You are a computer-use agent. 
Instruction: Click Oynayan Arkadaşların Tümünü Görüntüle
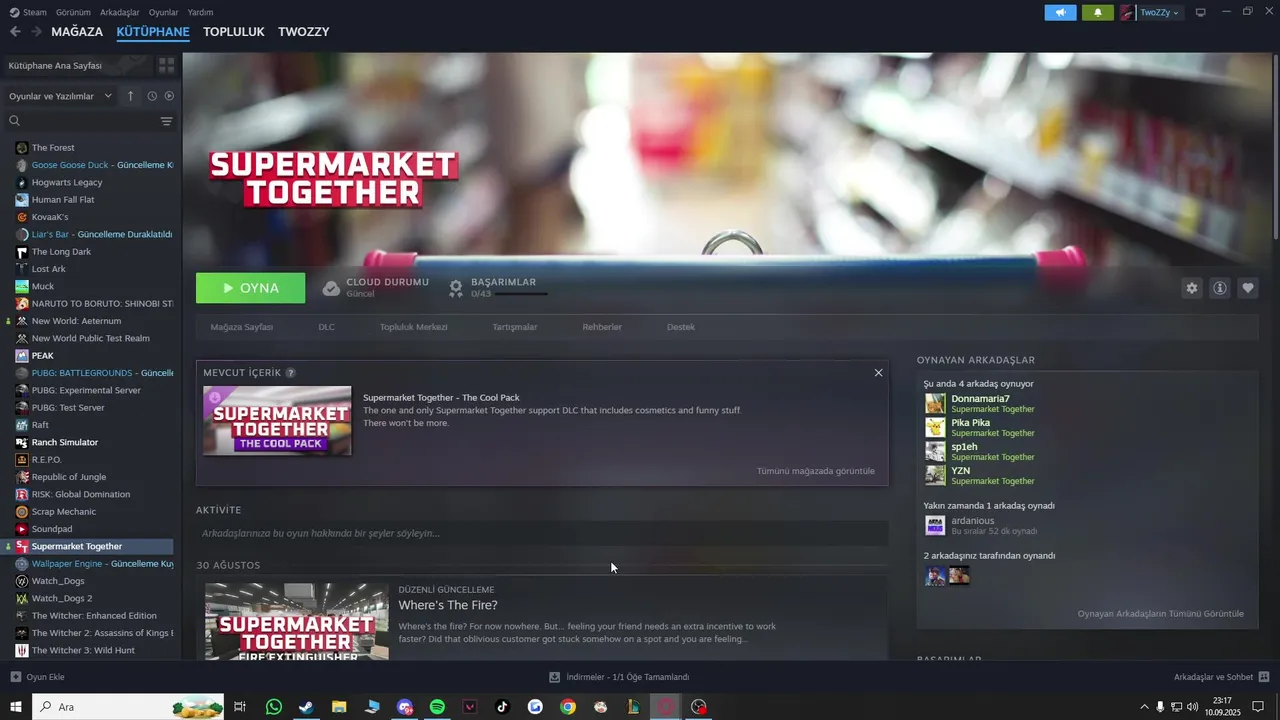pos(1161,614)
